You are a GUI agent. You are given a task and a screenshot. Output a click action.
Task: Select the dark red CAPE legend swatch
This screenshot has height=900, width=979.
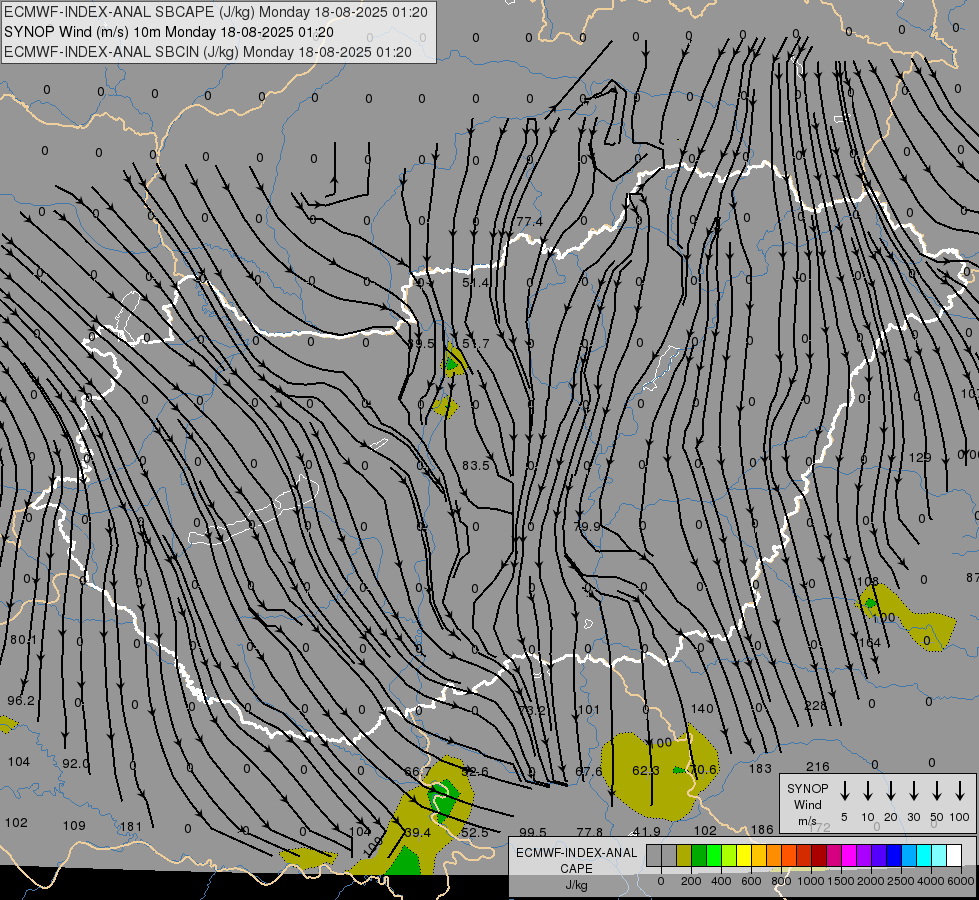click(819, 855)
